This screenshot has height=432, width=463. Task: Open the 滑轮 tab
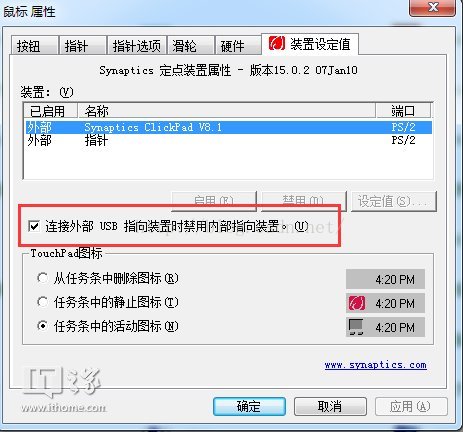tap(190, 45)
